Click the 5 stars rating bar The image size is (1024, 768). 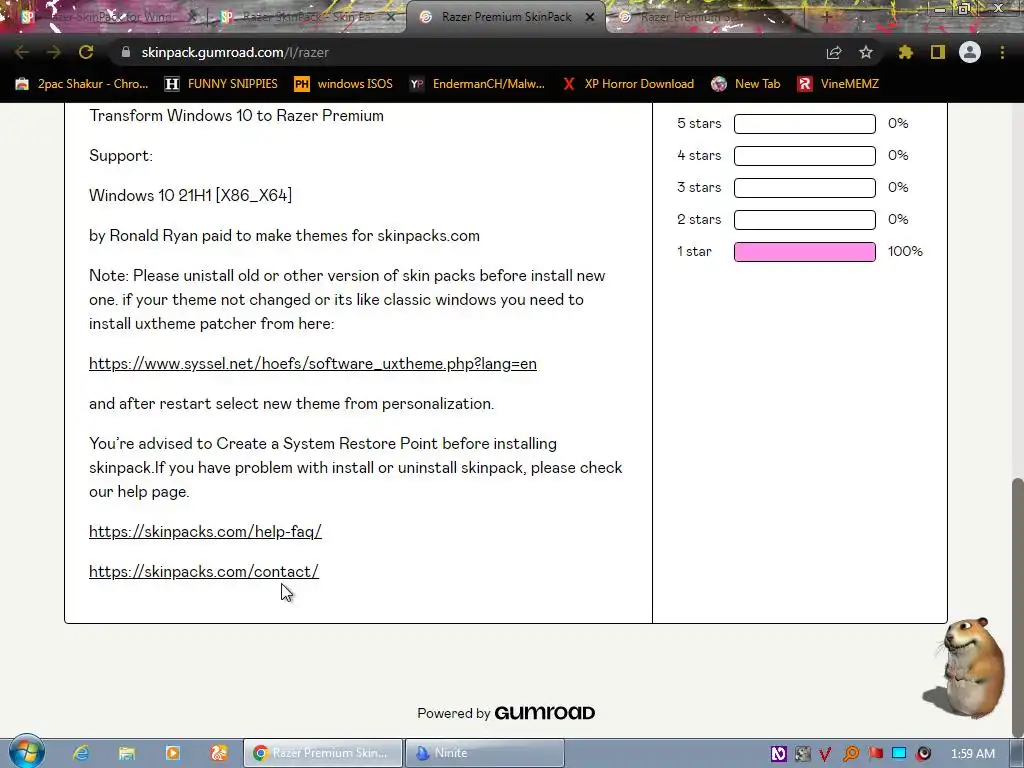tap(805, 123)
